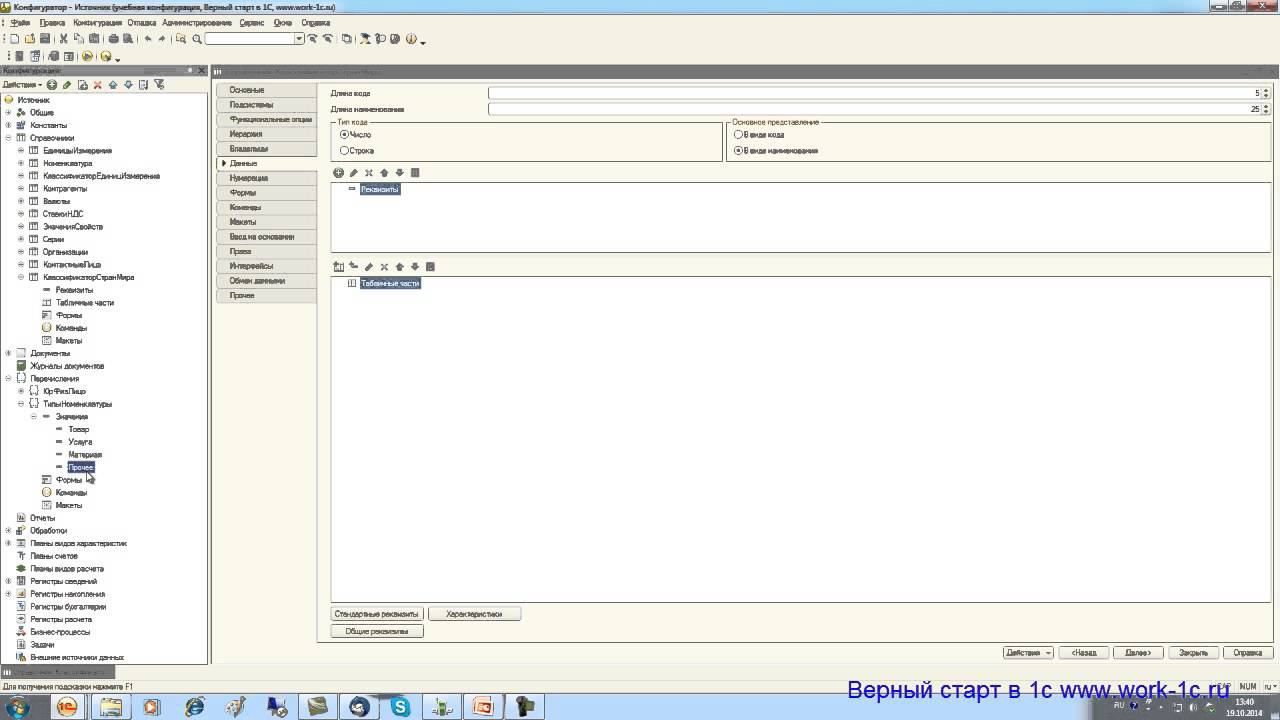The width and height of the screenshot is (1280, 720).
Task: Click the Далее> button
Action: tap(1138, 653)
